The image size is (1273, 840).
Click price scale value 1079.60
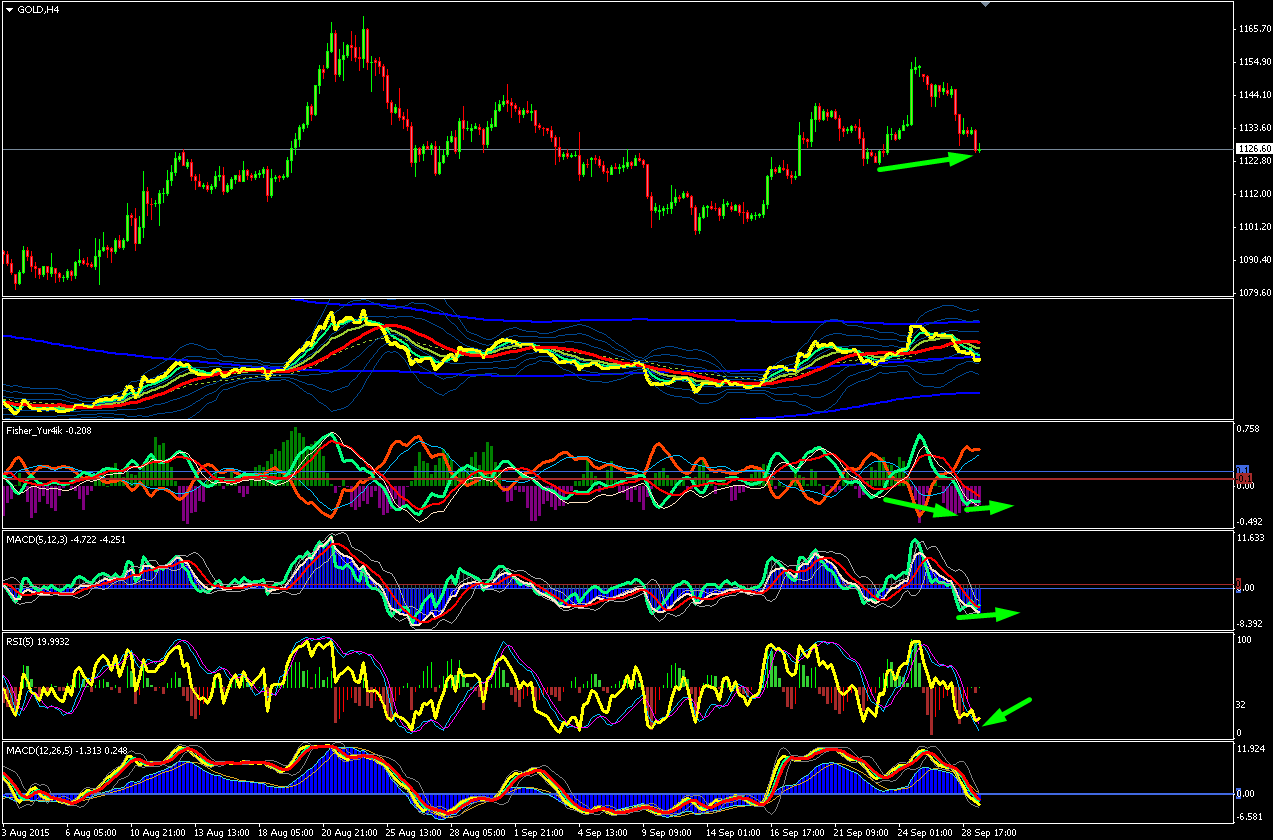[x=1253, y=293]
